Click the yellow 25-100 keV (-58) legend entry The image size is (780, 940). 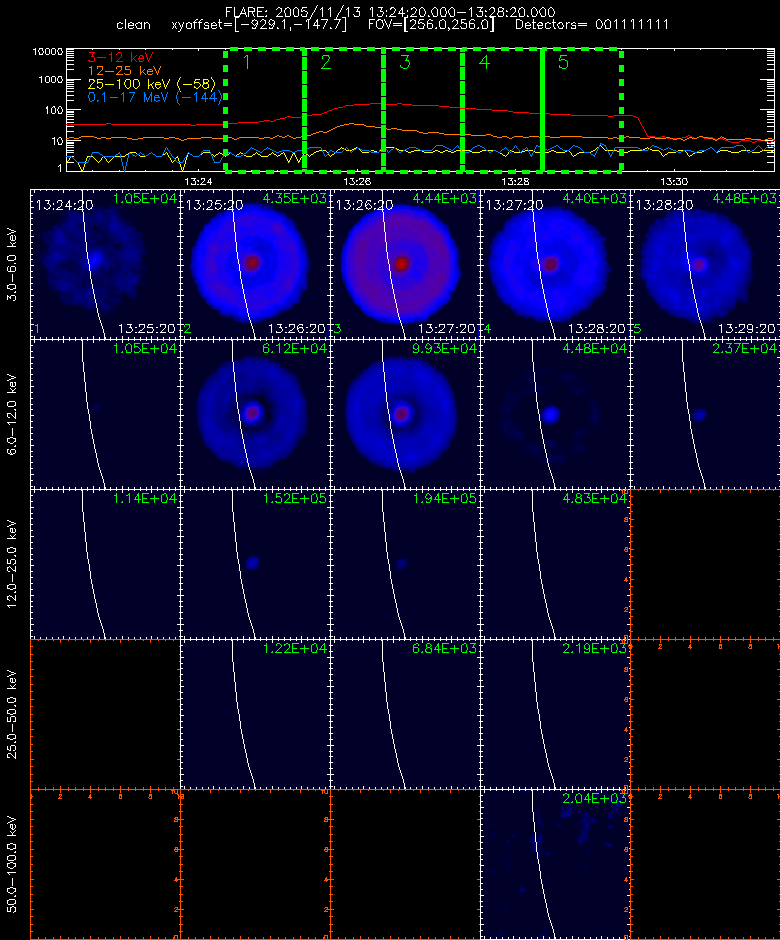pyautogui.click(x=152, y=84)
